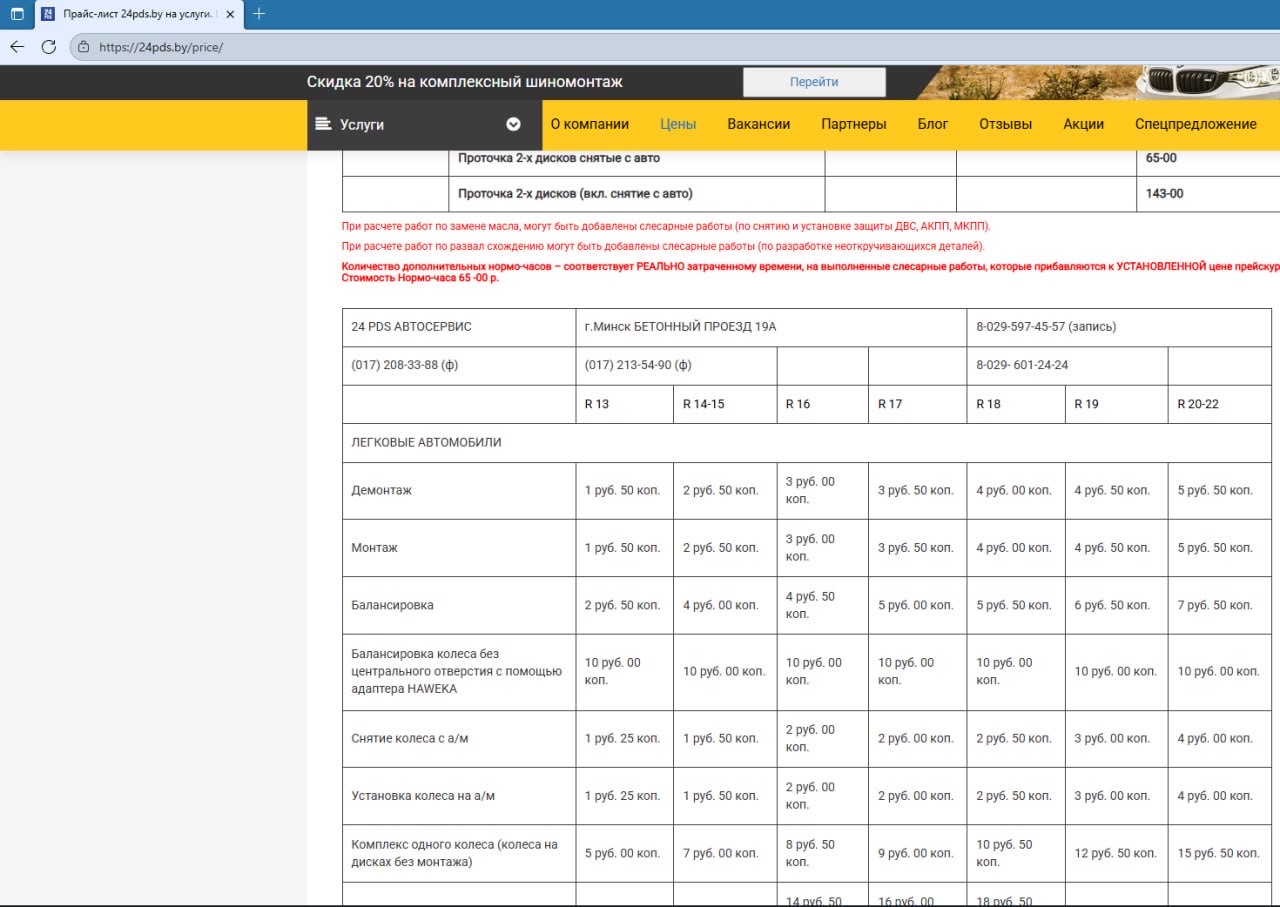Expand the Услуги dropdown chevron
This screenshot has width=1280, height=907.
pyautogui.click(x=513, y=124)
